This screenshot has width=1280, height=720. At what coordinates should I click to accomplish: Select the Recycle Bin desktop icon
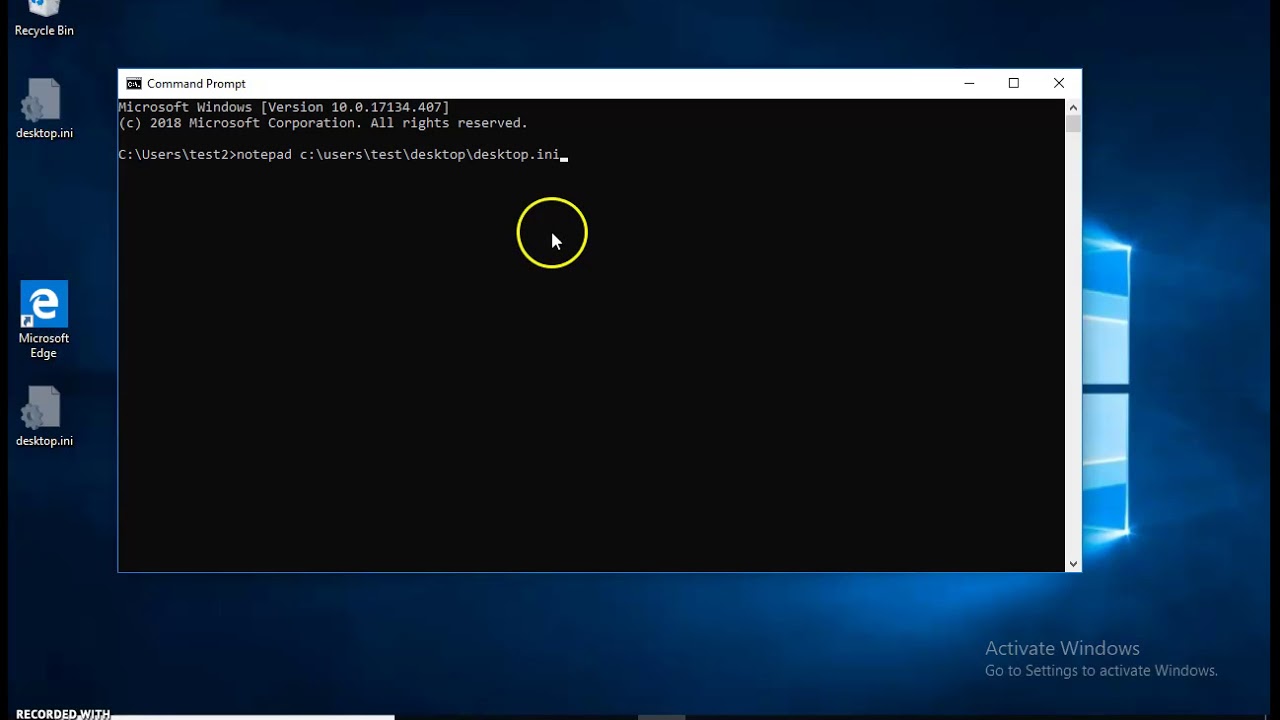point(44,19)
